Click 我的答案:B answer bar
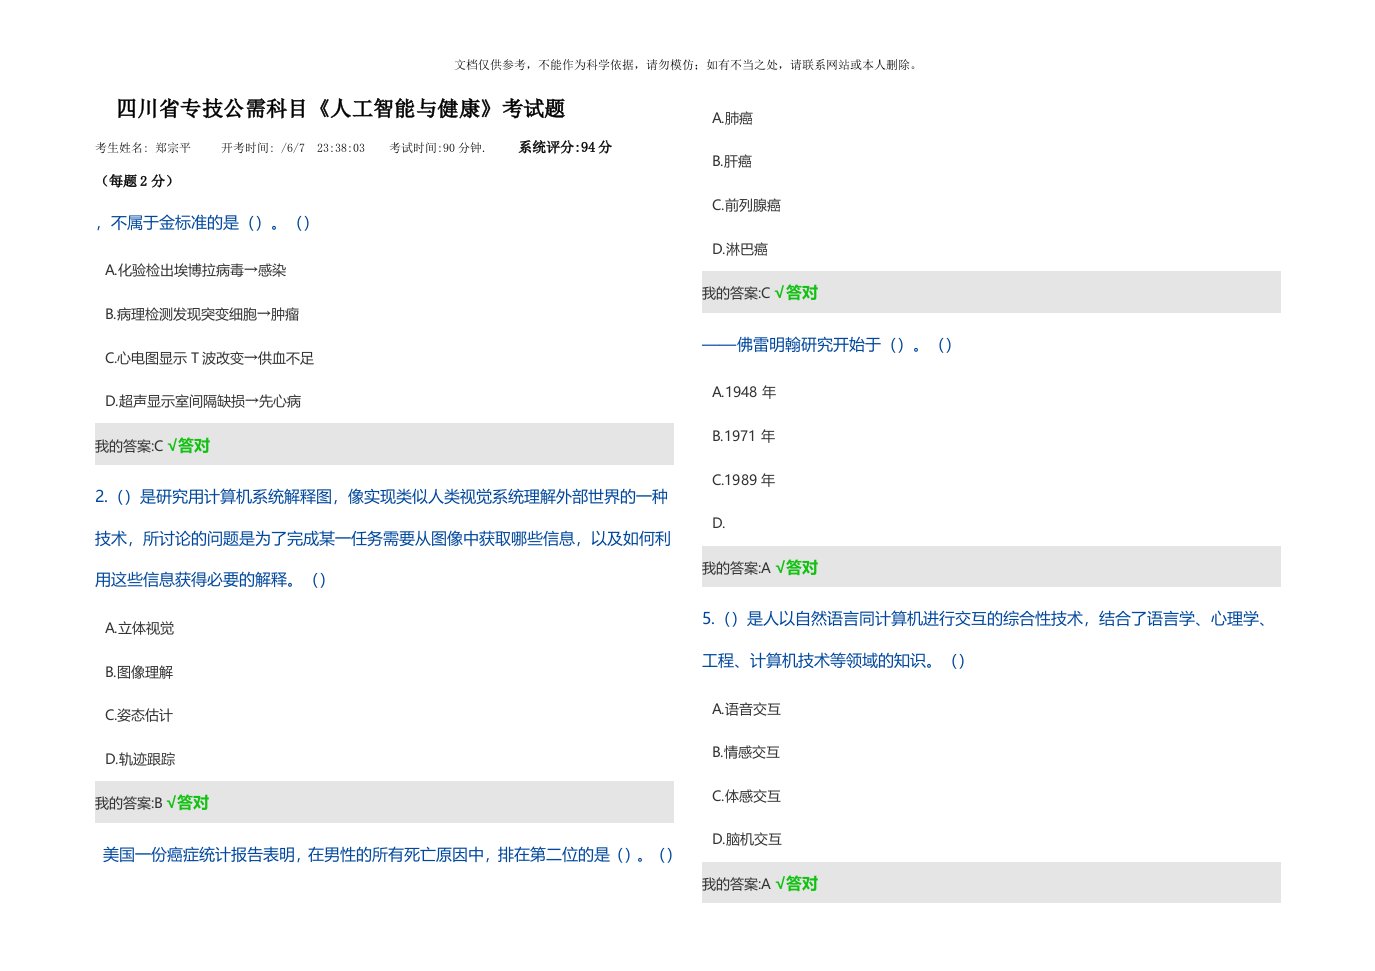Image resolution: width=1375 pixels, height=971 pixels. 384,802
